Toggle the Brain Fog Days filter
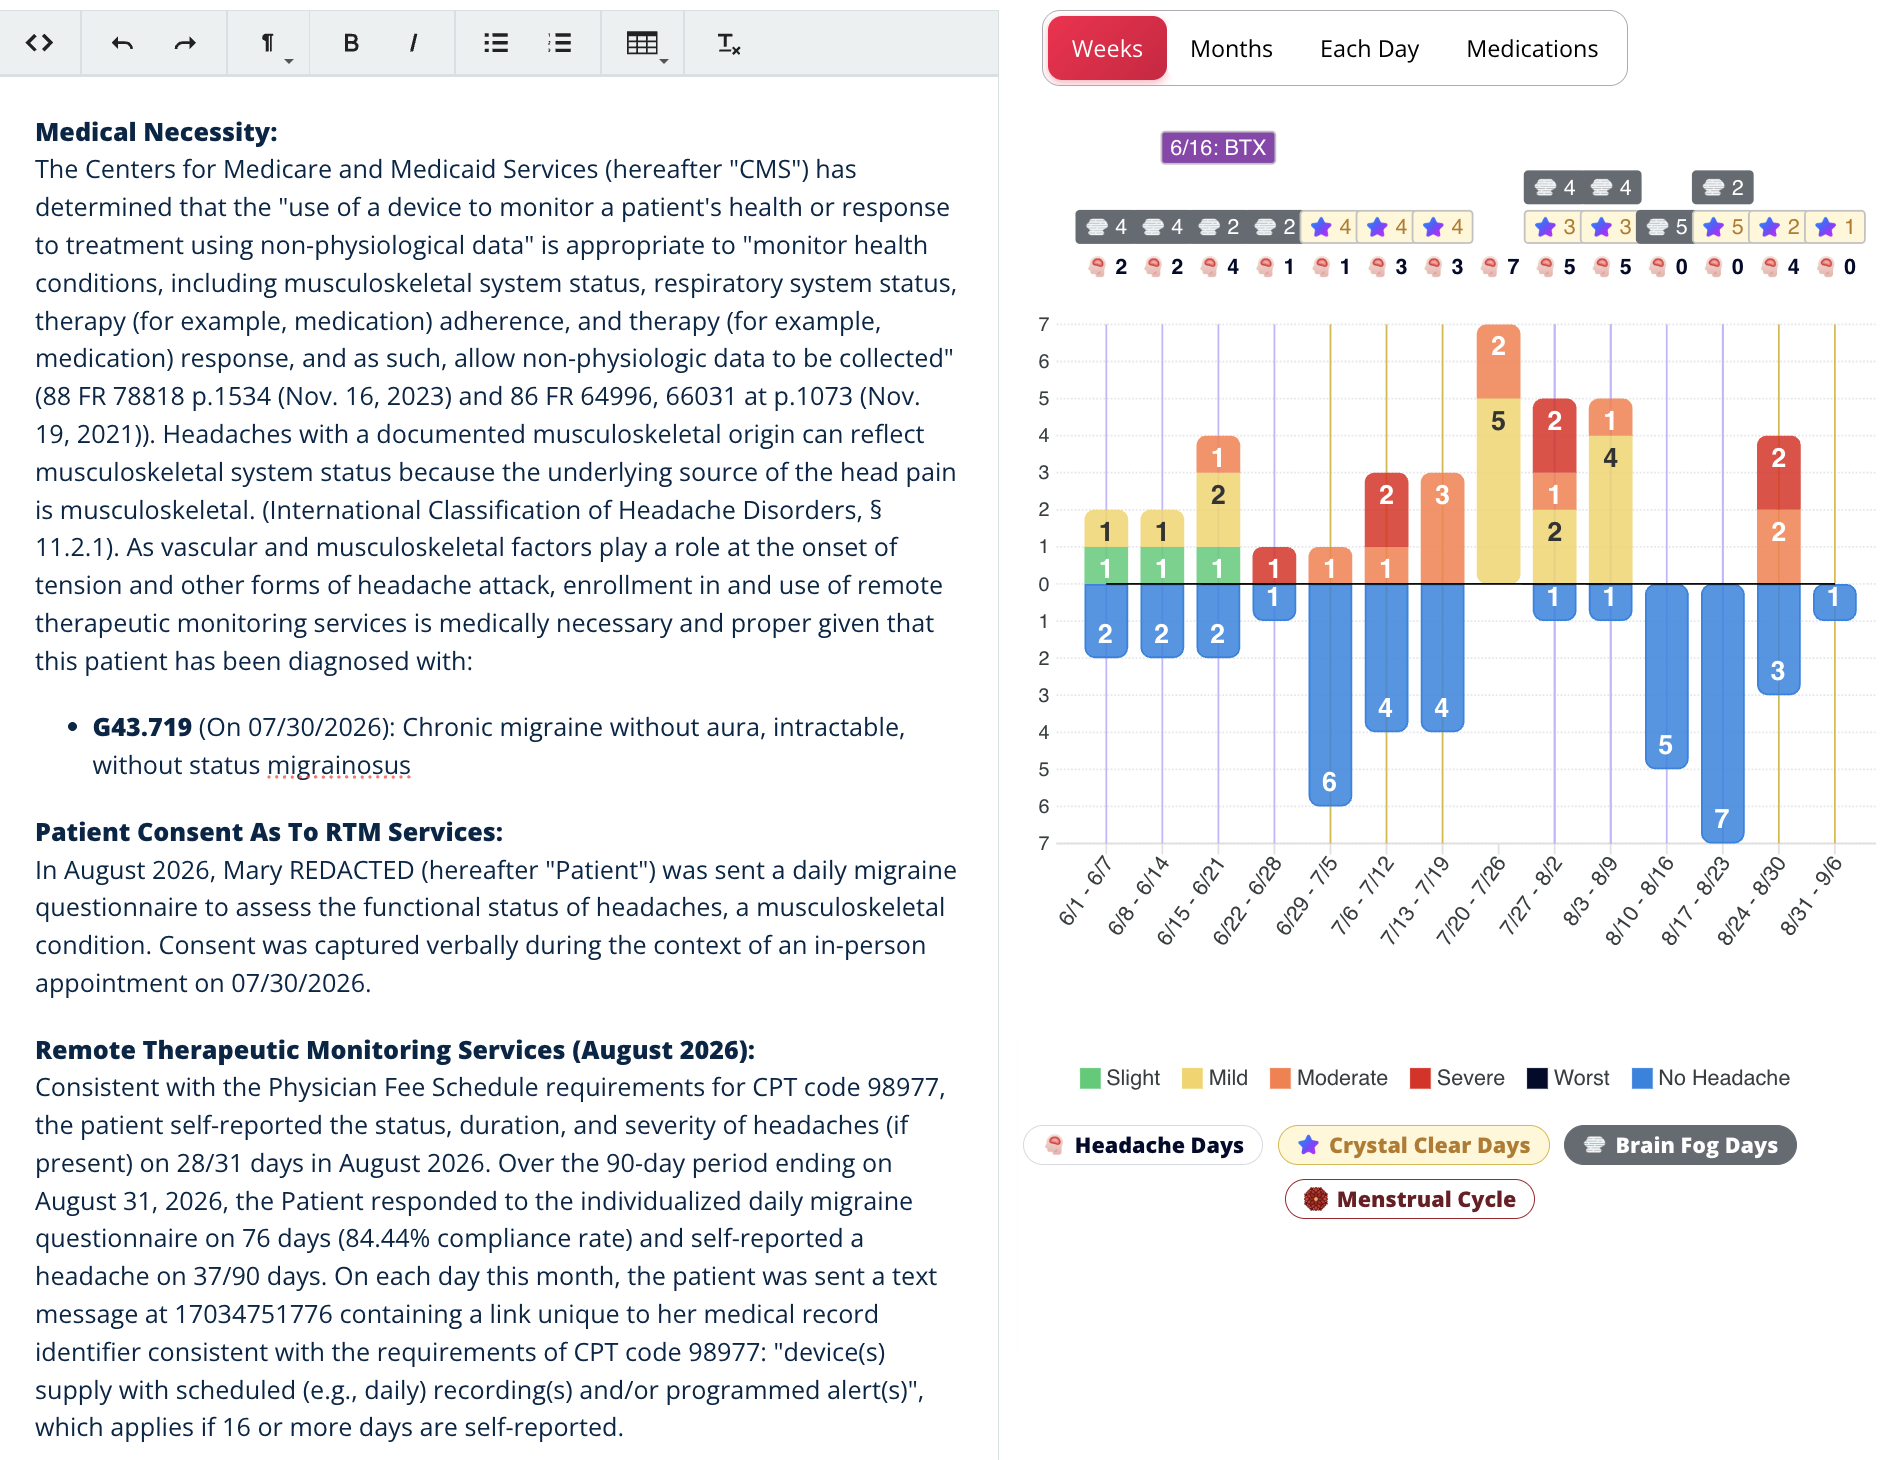Viewport: 1897px width, 1460px height. click(1680, 1145)
